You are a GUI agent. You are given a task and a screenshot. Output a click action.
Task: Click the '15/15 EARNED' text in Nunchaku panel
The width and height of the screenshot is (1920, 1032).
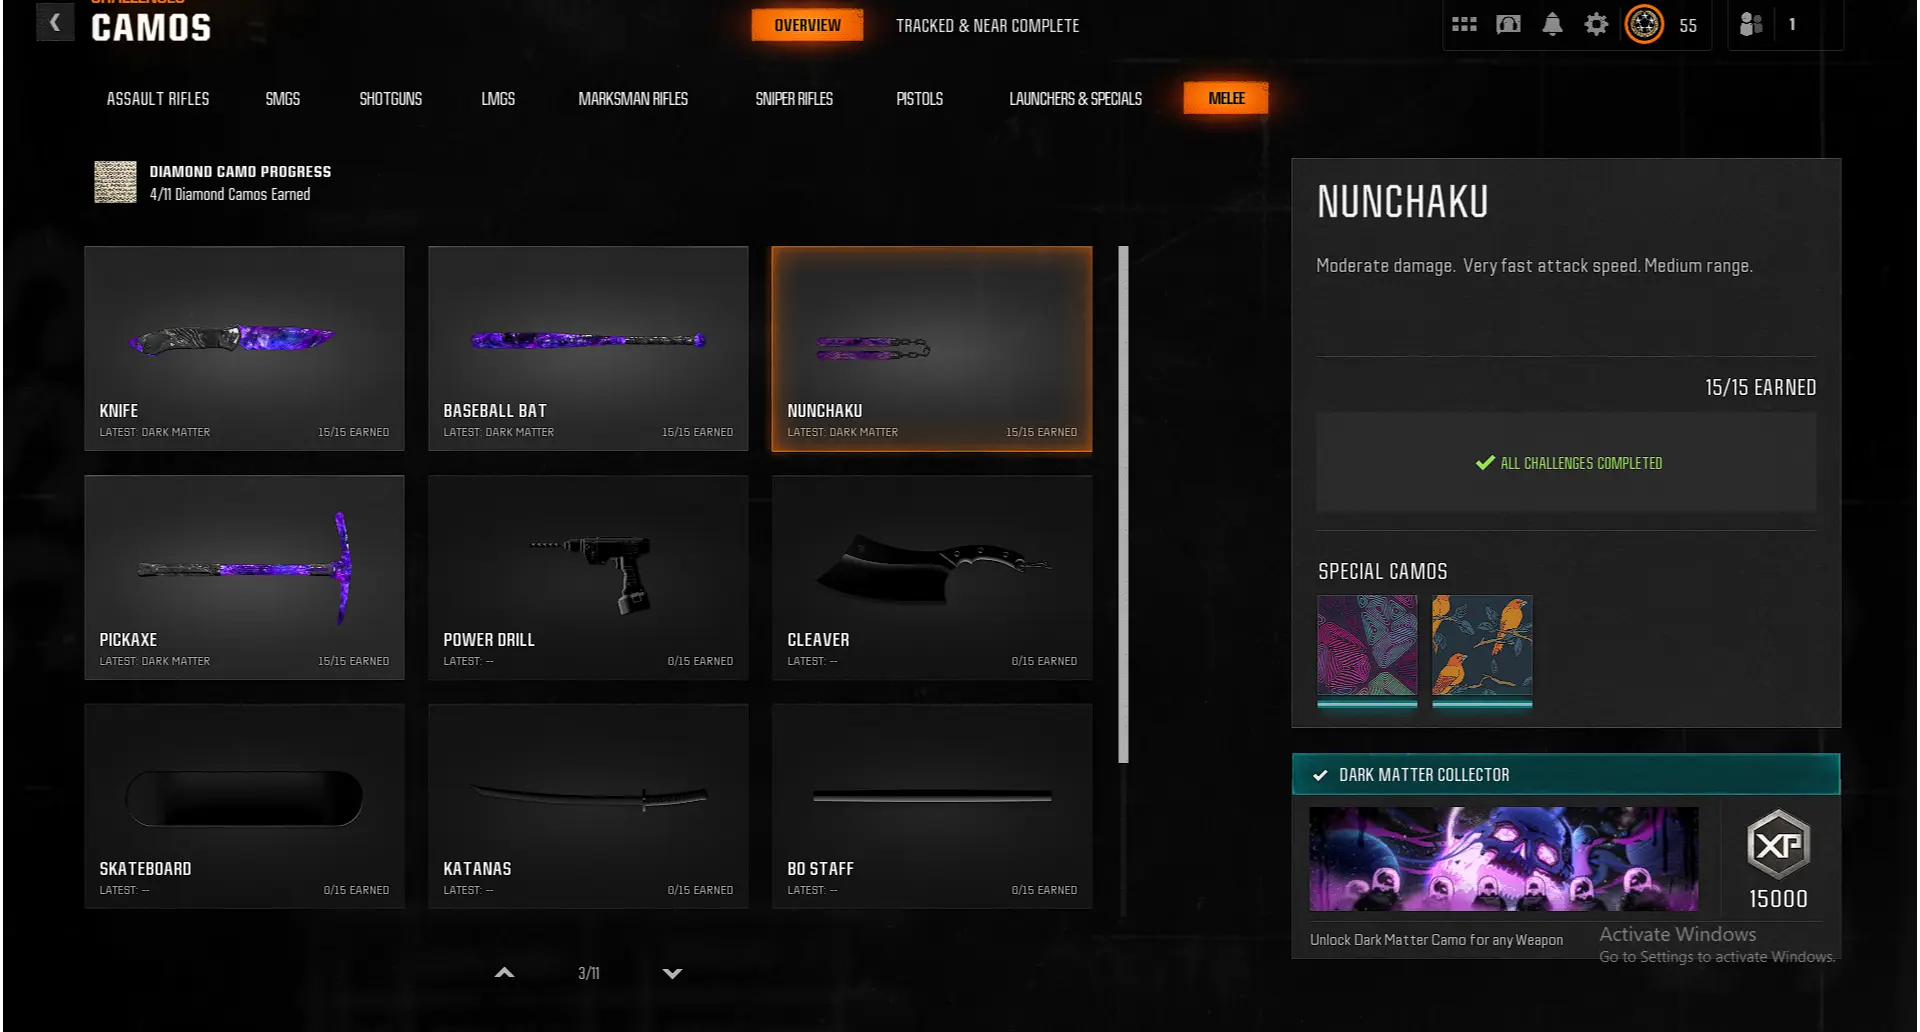click(1760, 387)
